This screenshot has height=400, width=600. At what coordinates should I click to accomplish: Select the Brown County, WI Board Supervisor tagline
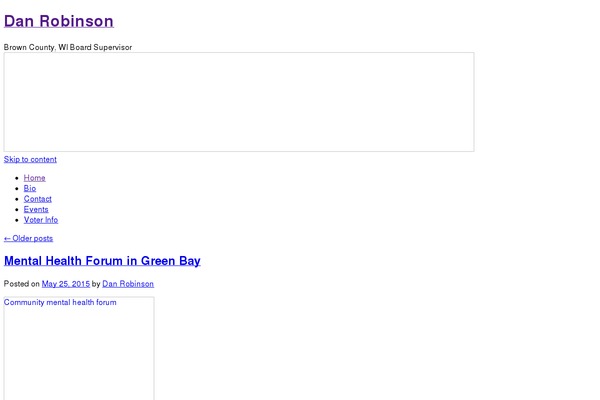(x=68, y=47)
